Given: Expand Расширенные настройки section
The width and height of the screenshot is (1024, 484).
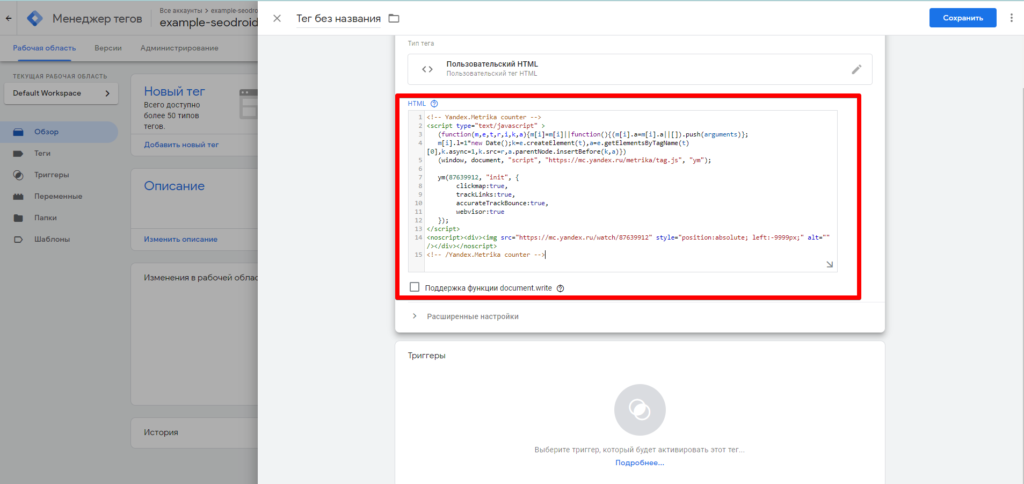Looking at the screenshot, I should click(x=466, y=316).
